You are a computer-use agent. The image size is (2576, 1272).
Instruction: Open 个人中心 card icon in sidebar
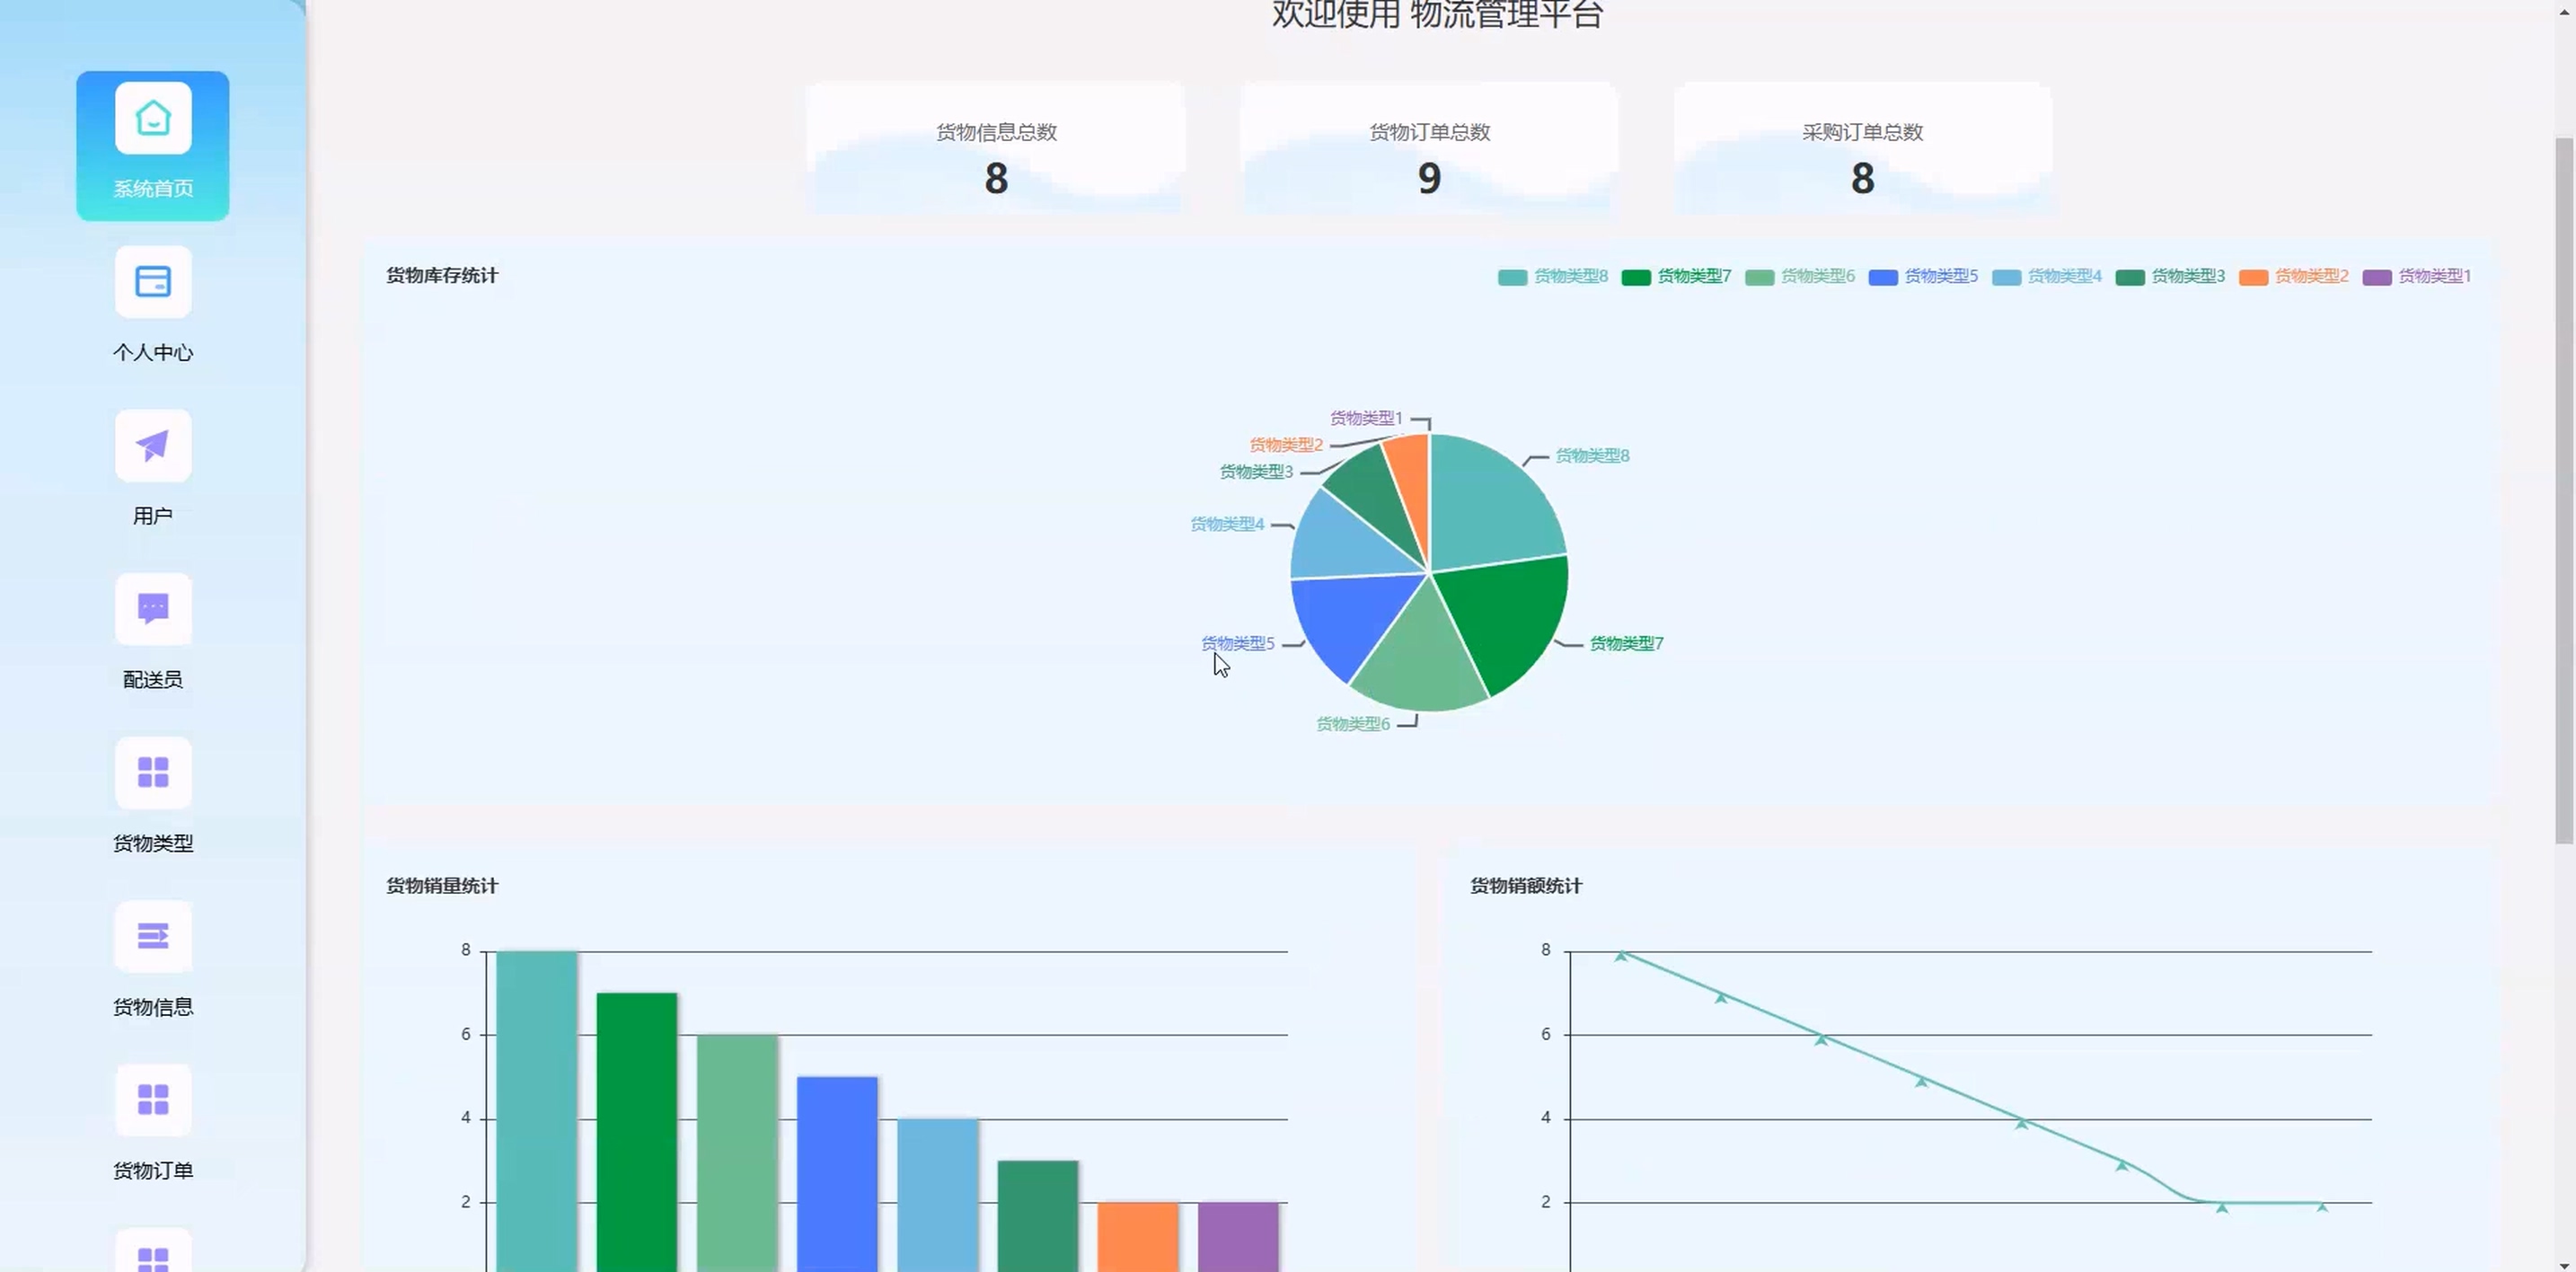(153, 282)
